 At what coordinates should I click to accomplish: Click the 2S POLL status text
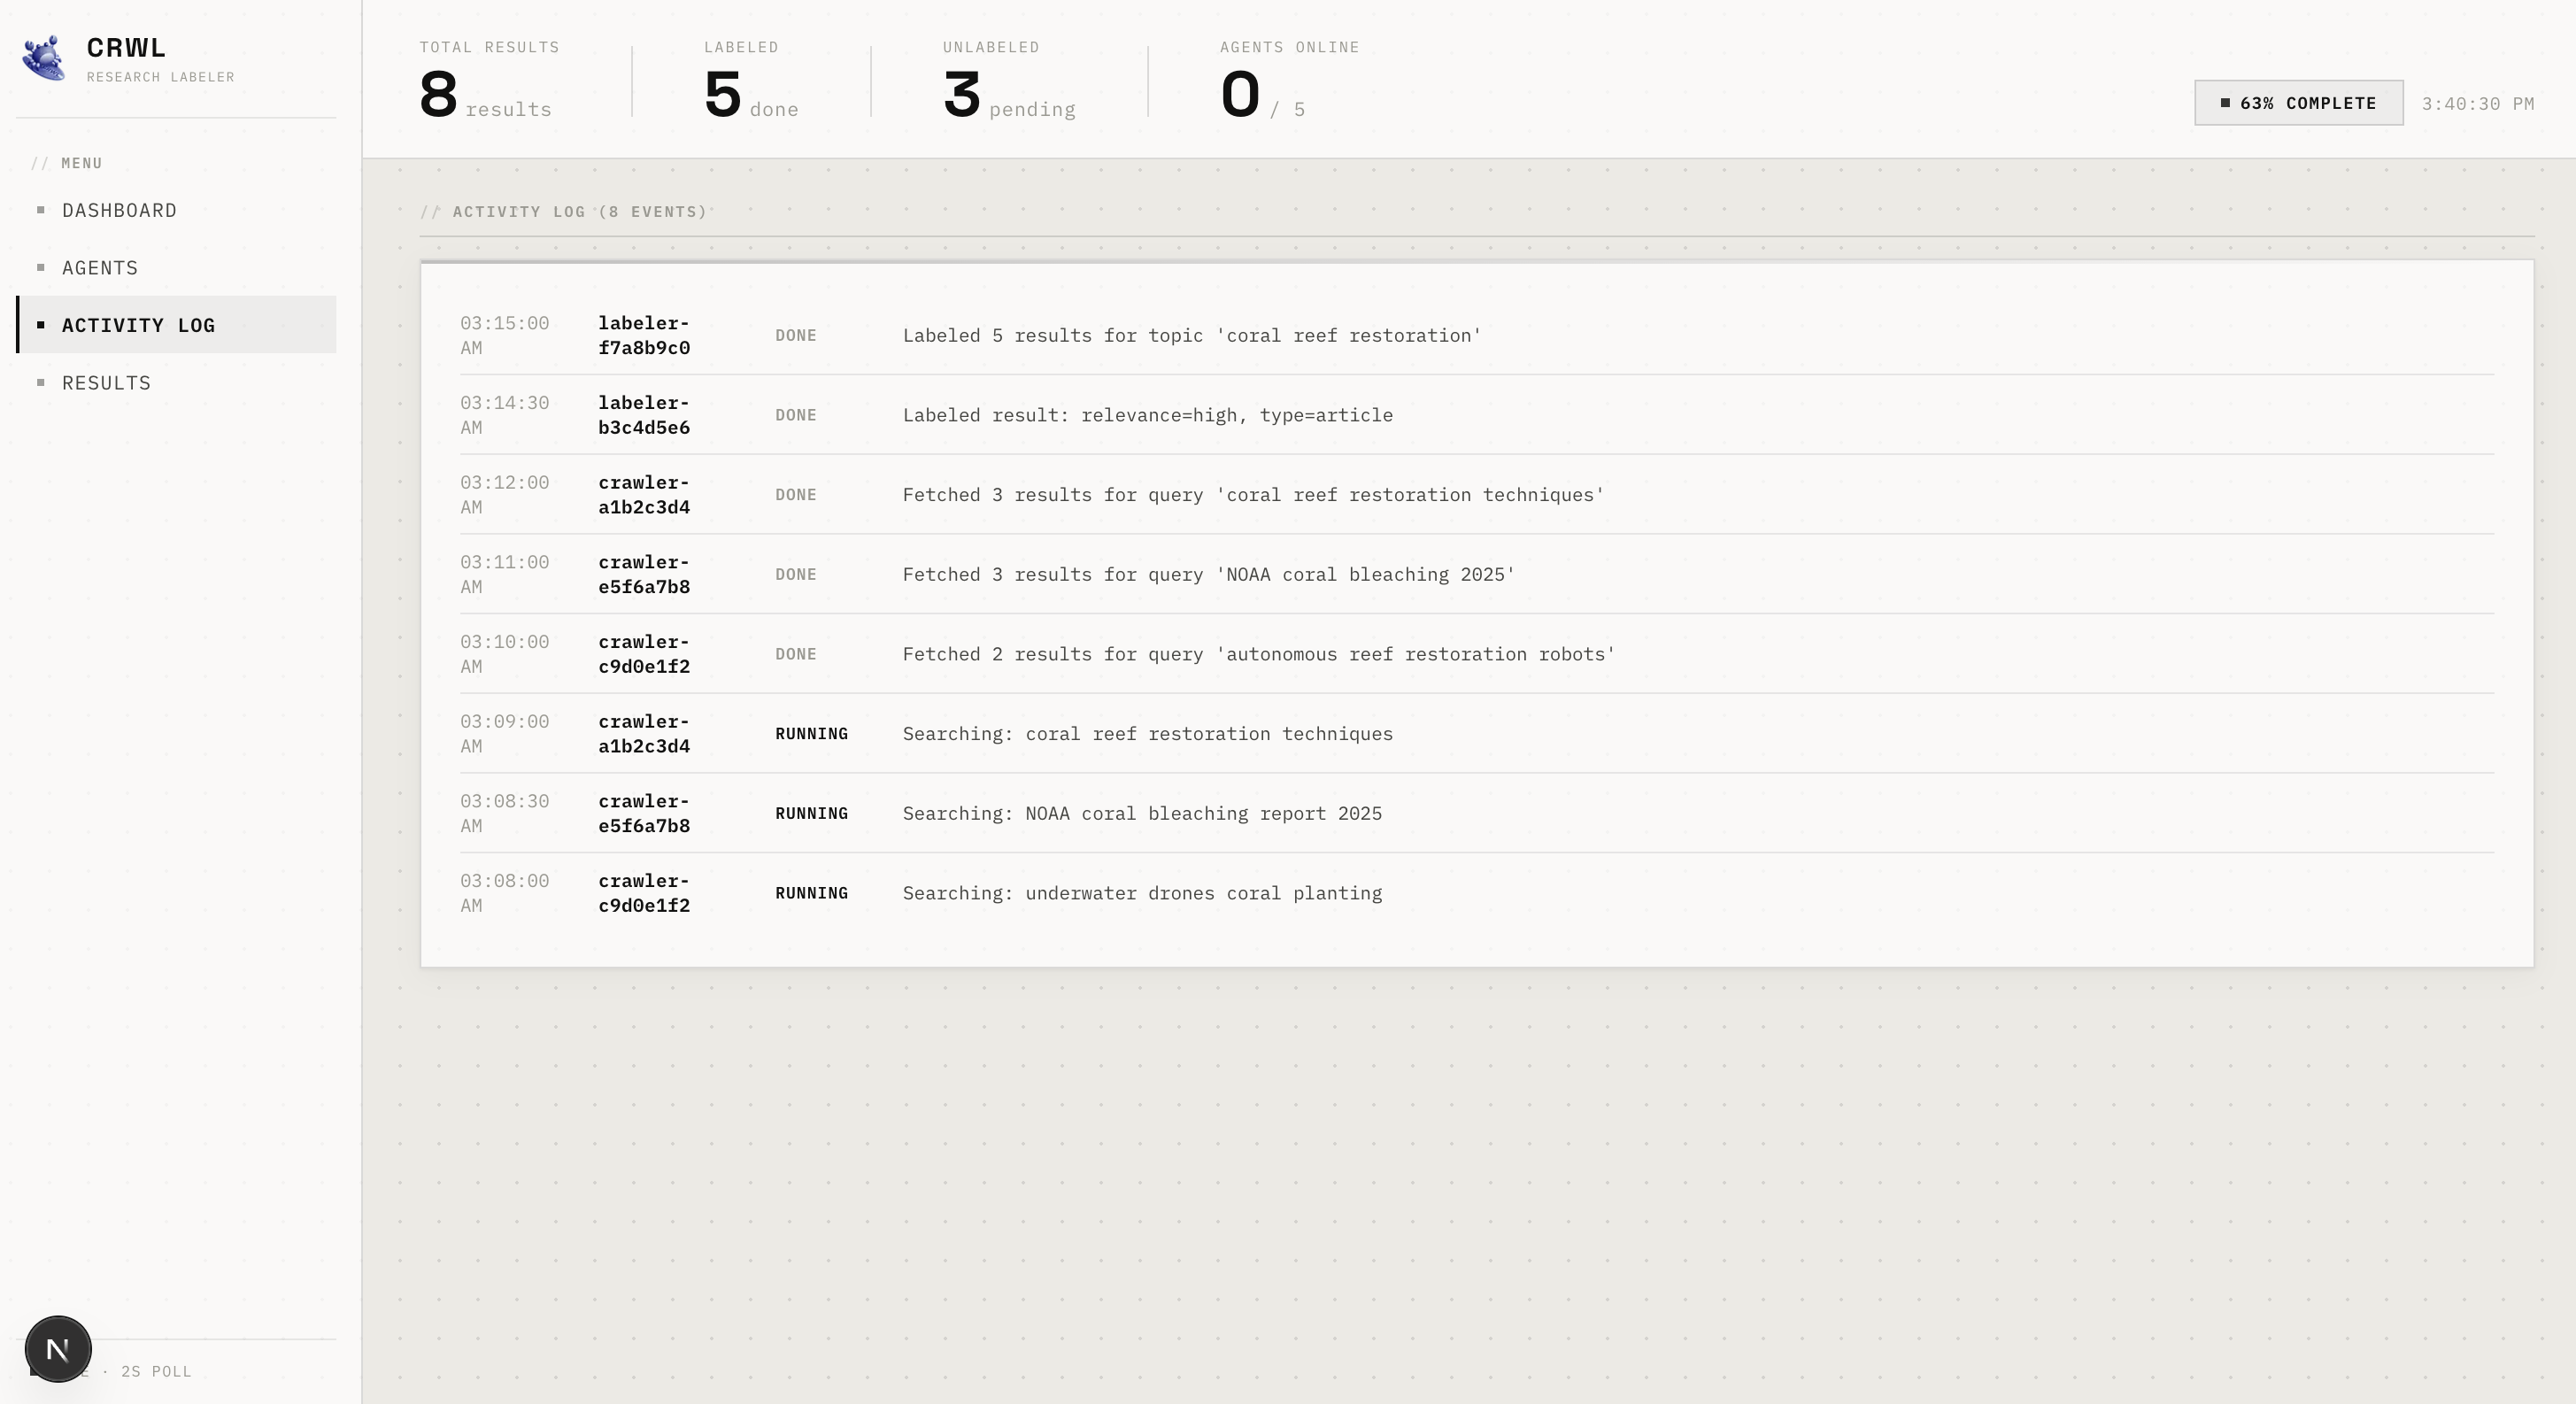click(156, 1371)
